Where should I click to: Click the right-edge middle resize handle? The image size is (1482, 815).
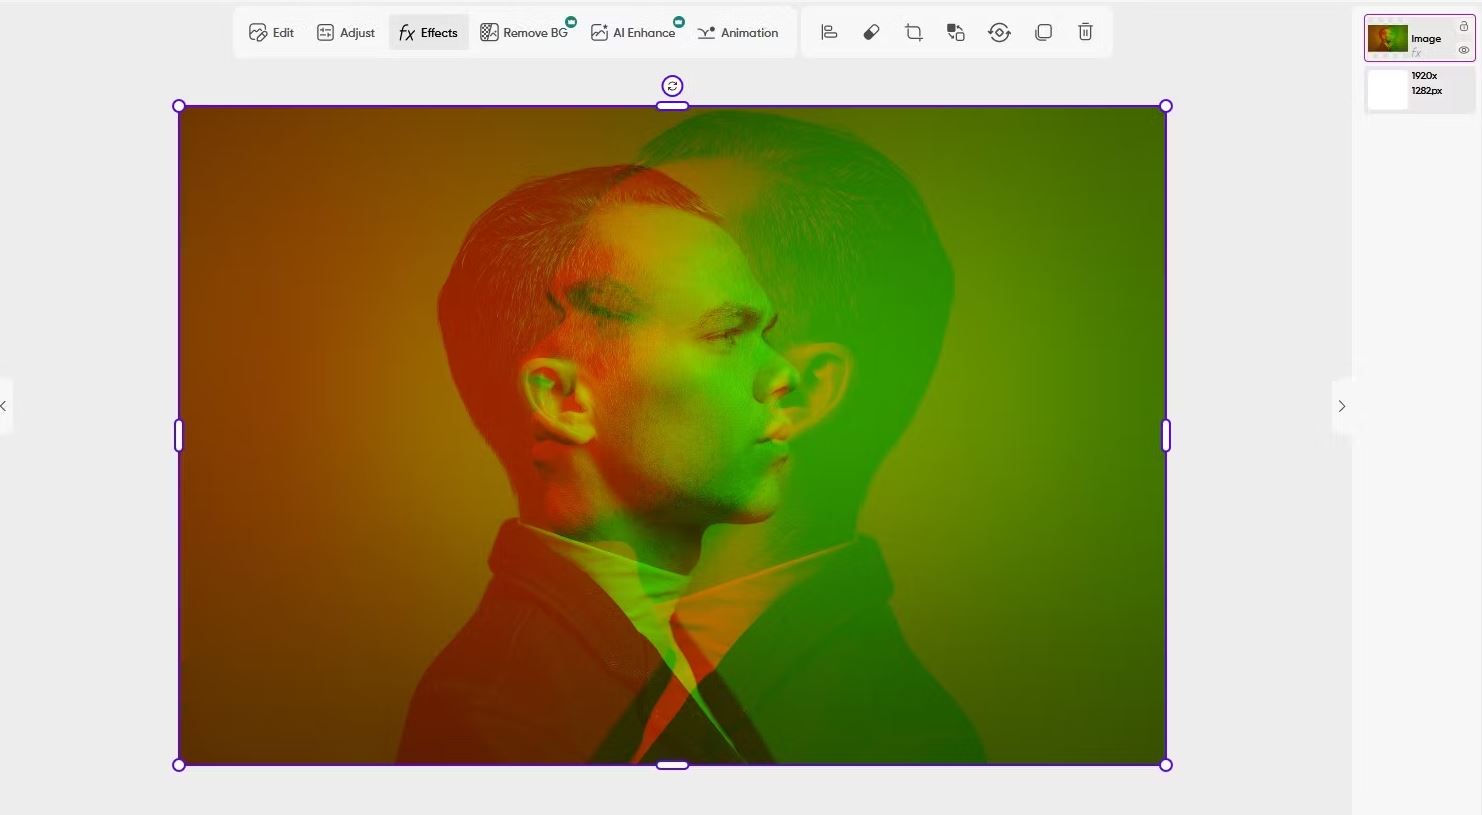(x=1166, y=435)
